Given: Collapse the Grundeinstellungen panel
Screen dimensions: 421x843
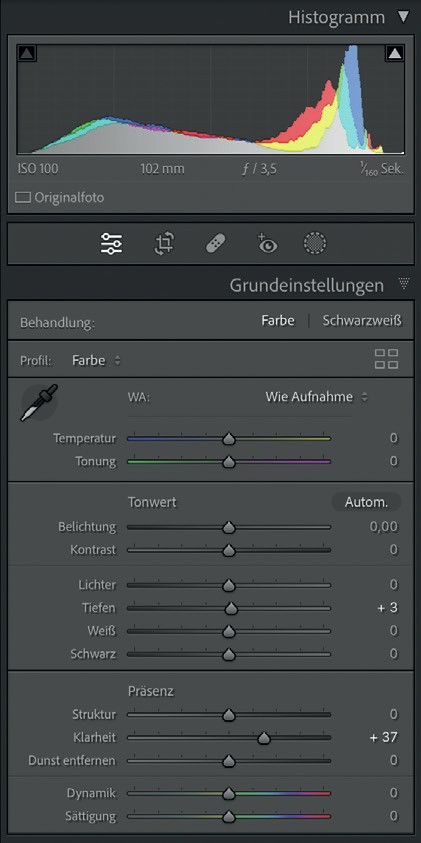Looking at the screenshot, I should [x=404, y=283].
